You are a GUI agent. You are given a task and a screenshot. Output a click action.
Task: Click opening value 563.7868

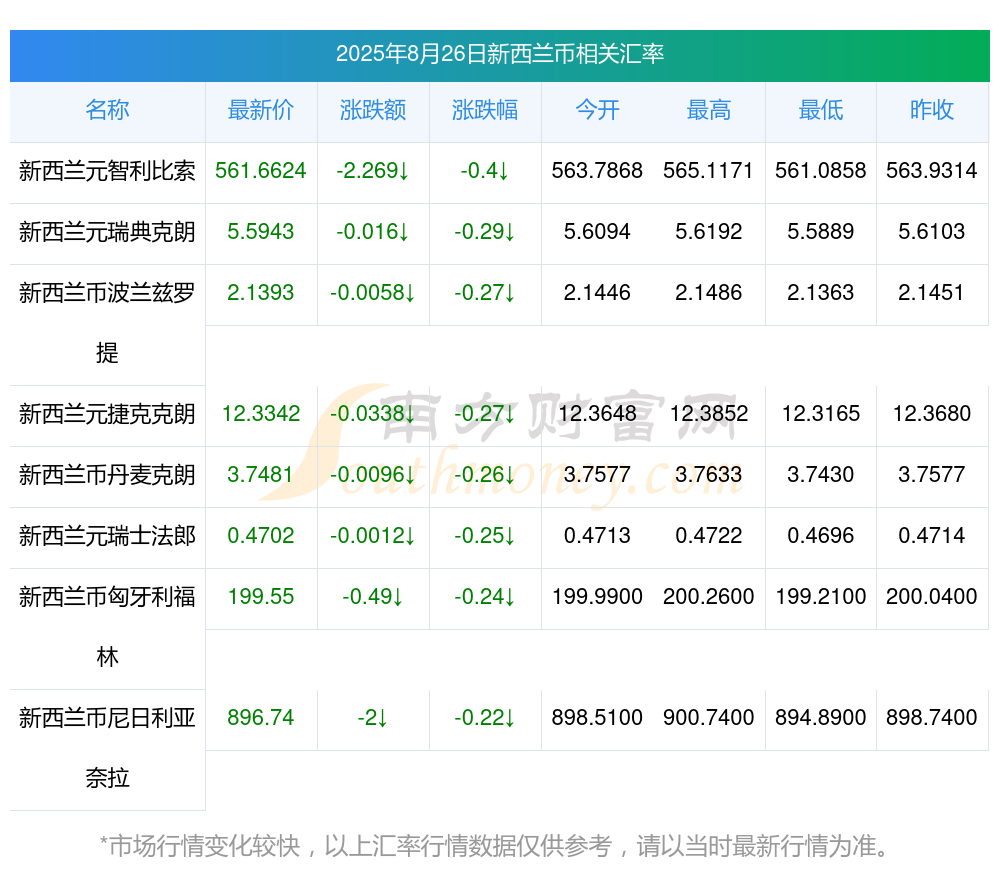click(x=597, y=171)
